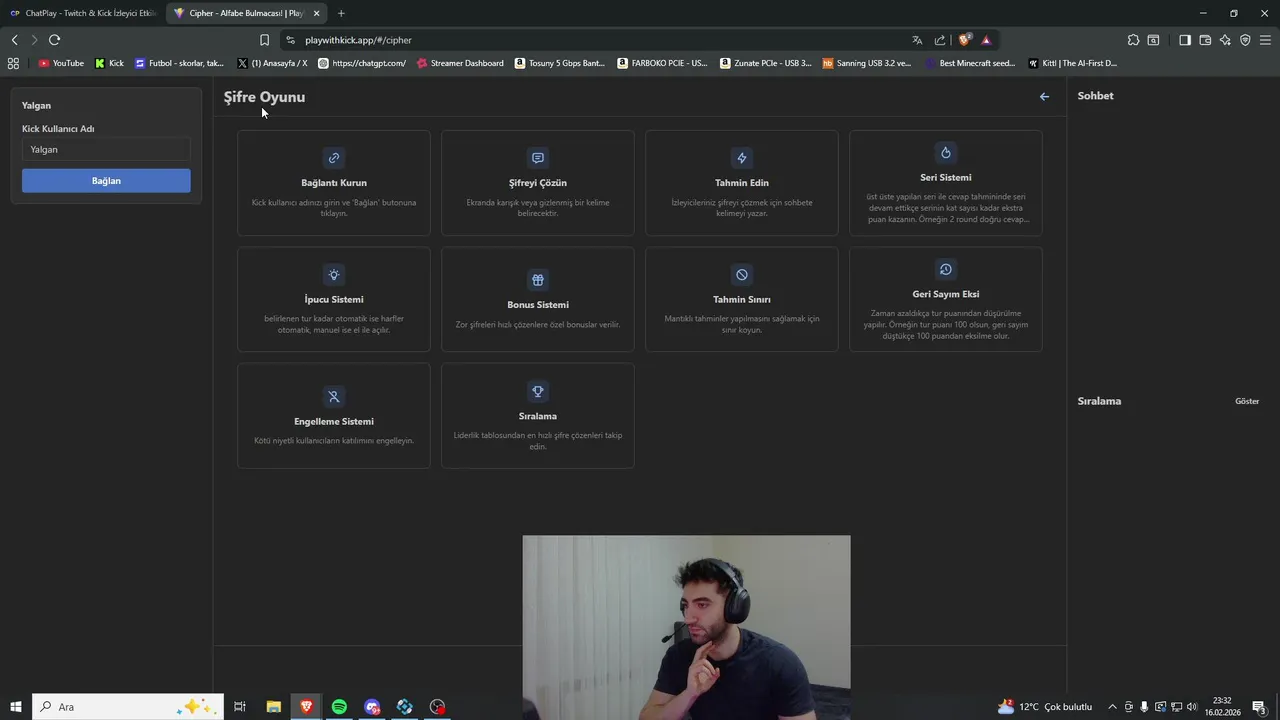Click the taskbar search box Ara
The width and height of the screenshot is (1280, 720).
(127, 707)
